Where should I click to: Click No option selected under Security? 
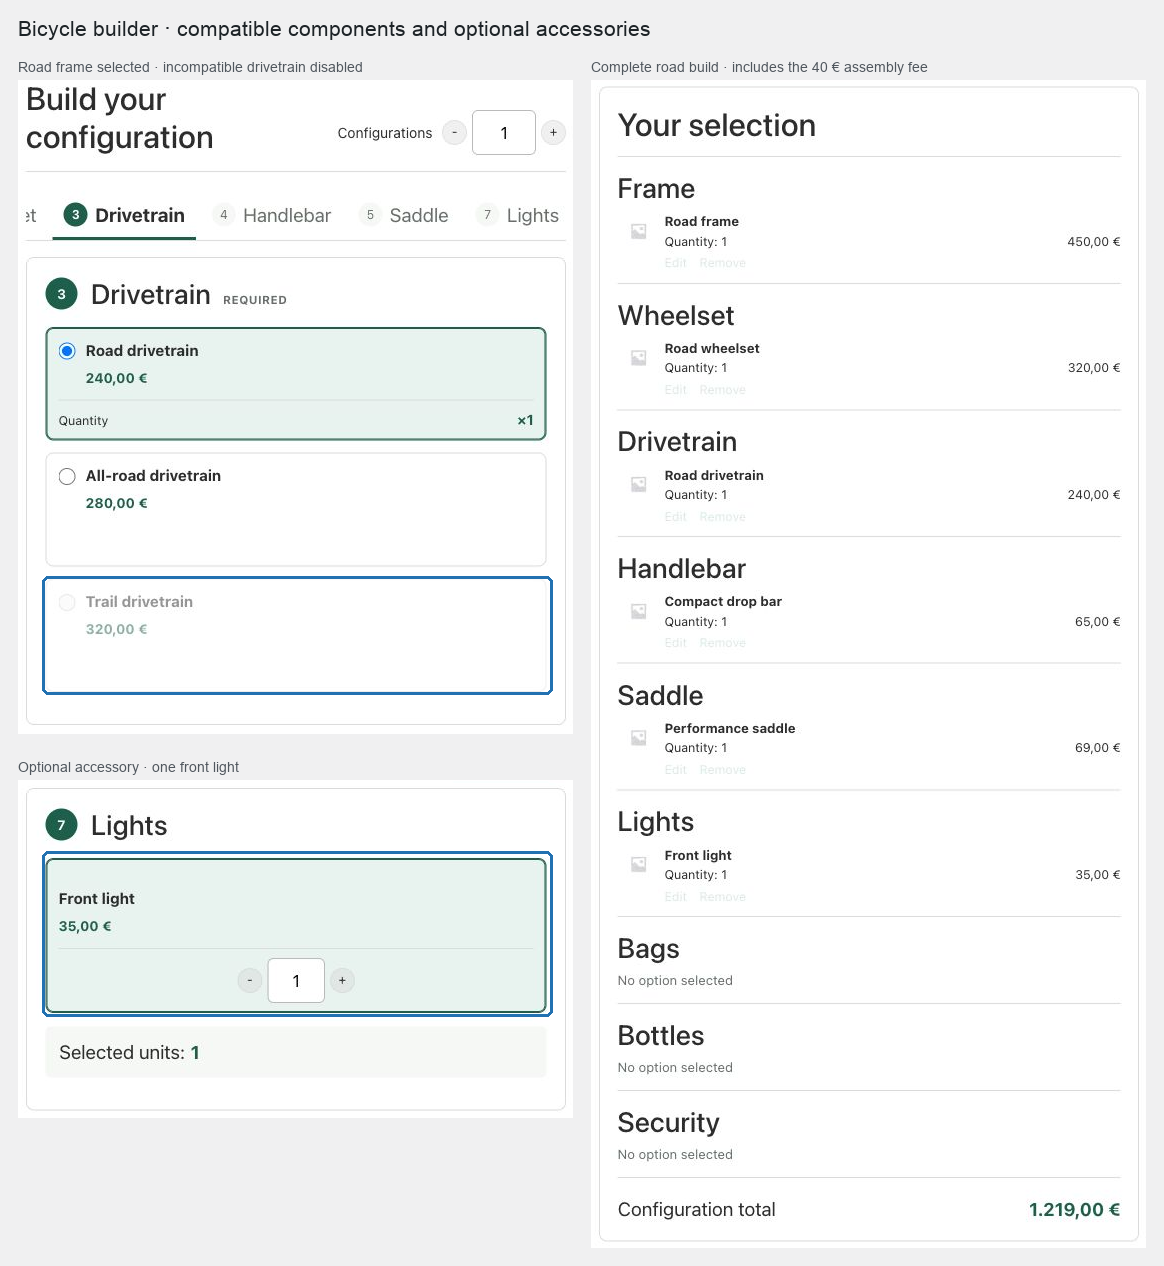pos(675,1154)
